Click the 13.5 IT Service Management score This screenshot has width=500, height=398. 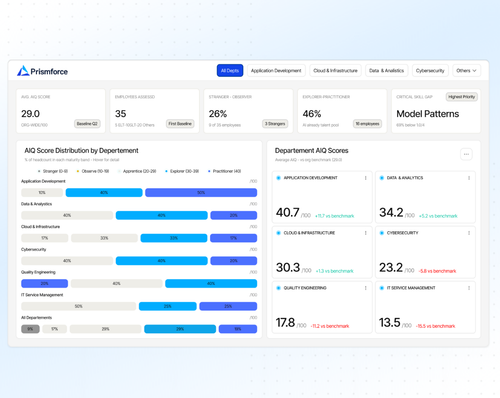[389, 322]
